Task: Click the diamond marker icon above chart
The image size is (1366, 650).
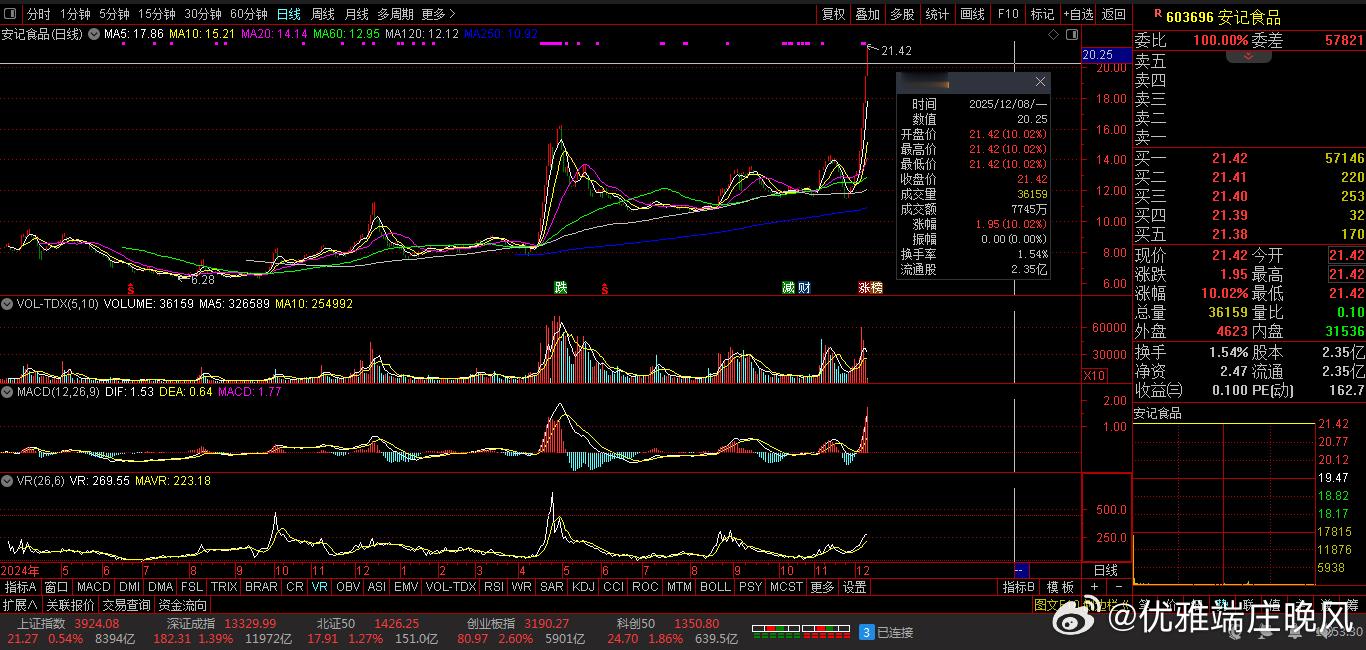Action: 1054,34
